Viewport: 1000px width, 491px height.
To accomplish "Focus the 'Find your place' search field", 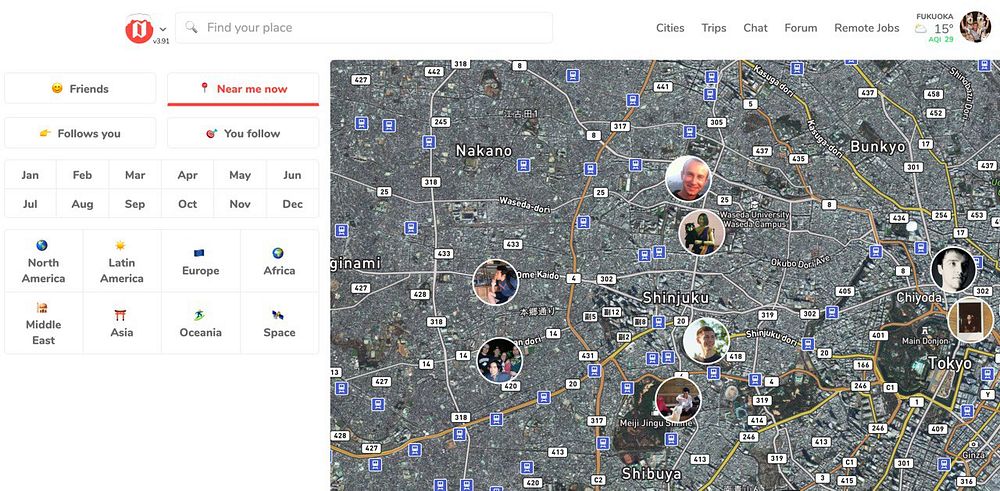I will click(364, 28).
